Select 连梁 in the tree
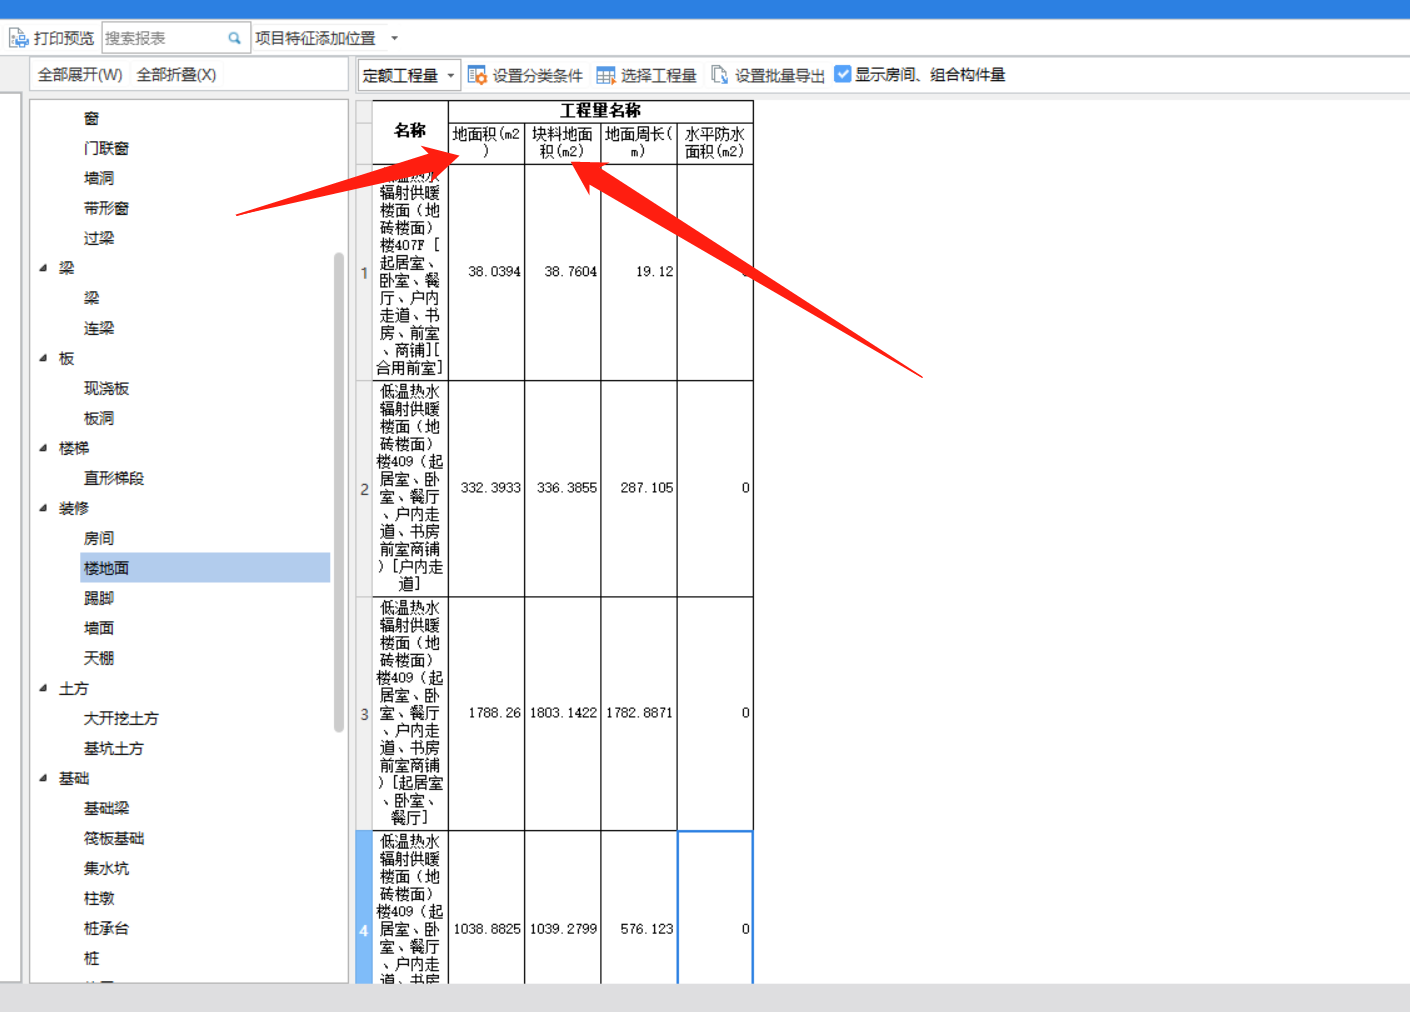The image size is (1410, 1012). coord(99,328)
